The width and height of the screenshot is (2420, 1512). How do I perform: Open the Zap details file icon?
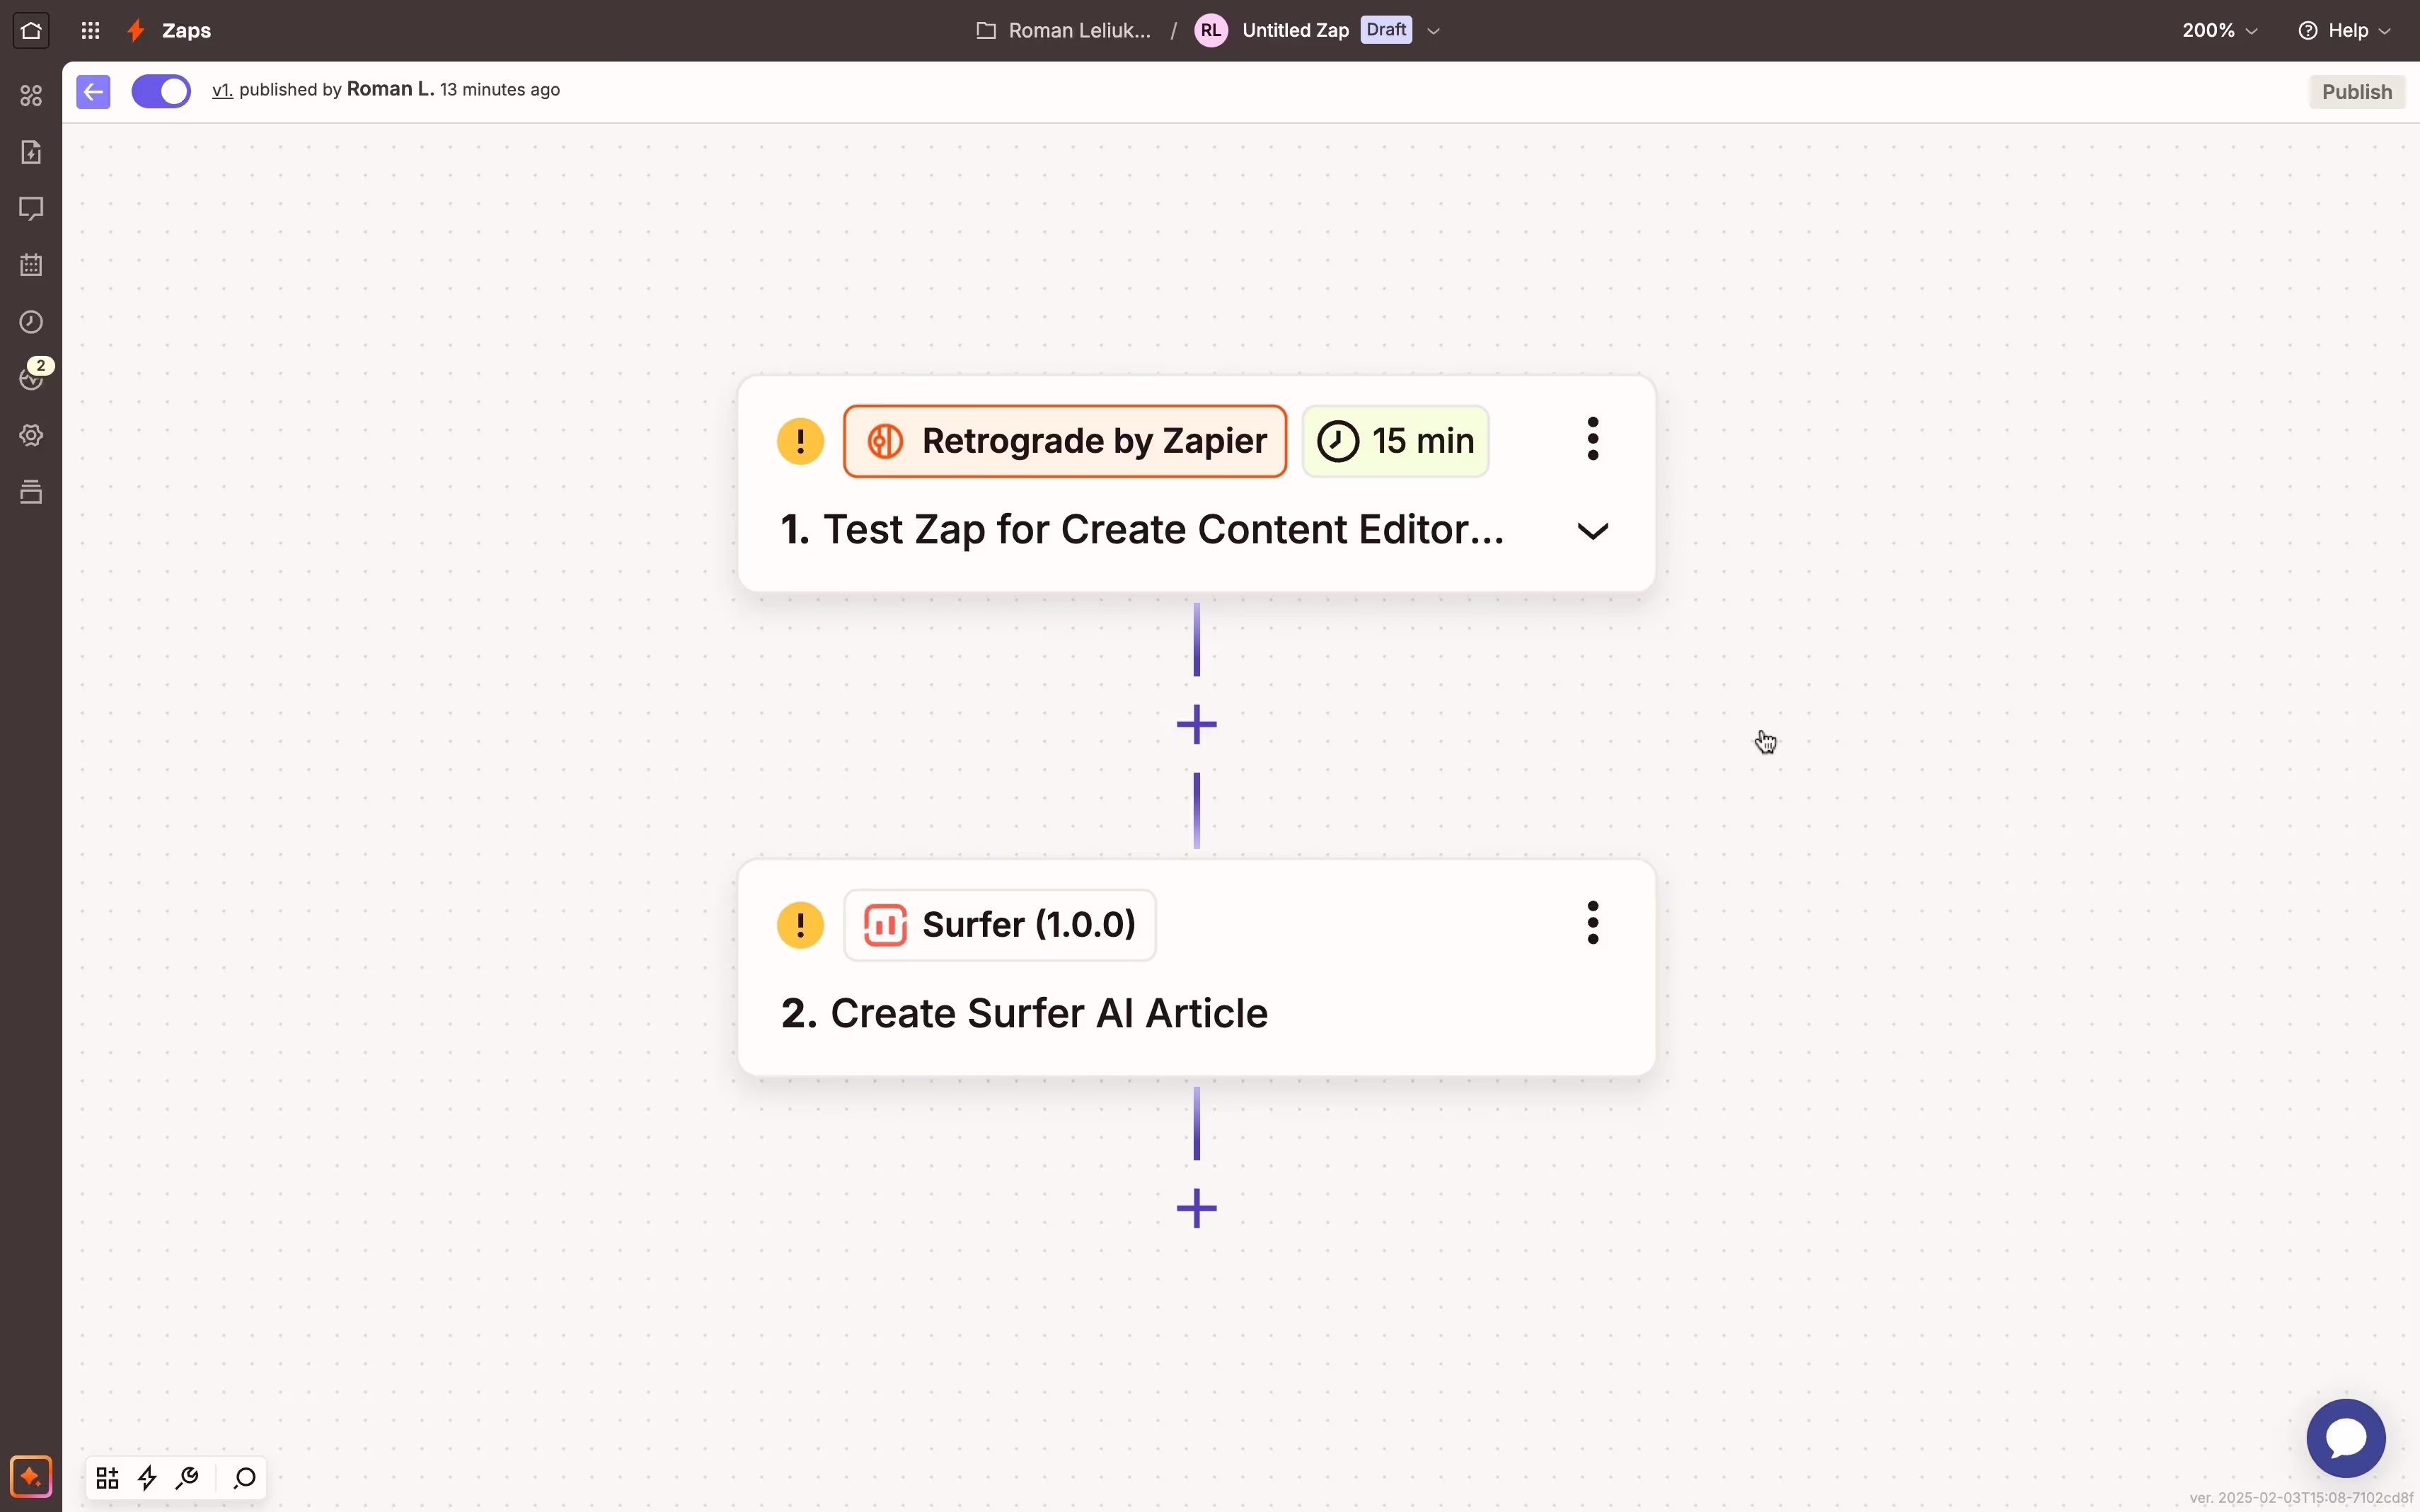pyautogui.click(x=31, y=152)
